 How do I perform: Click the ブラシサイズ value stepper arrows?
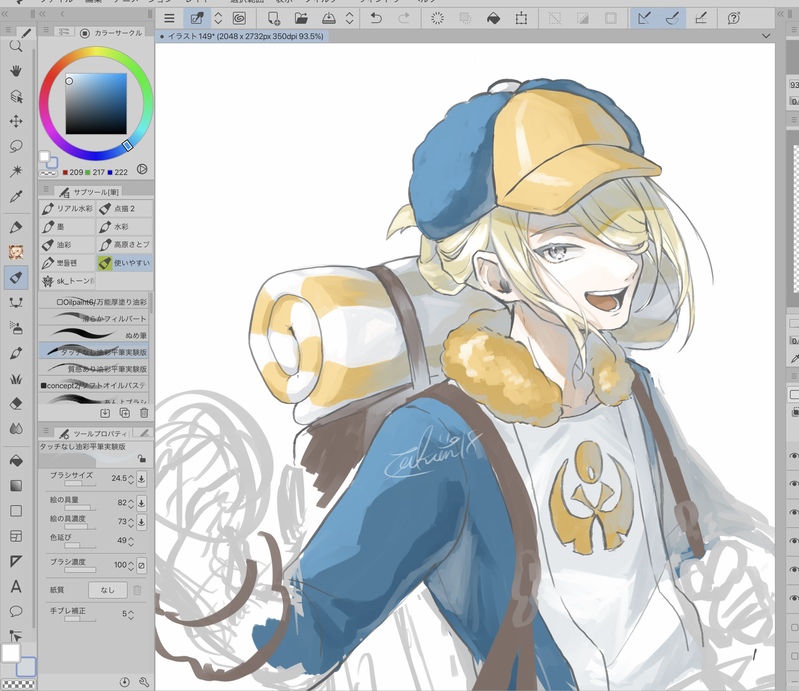click(131, 479)
